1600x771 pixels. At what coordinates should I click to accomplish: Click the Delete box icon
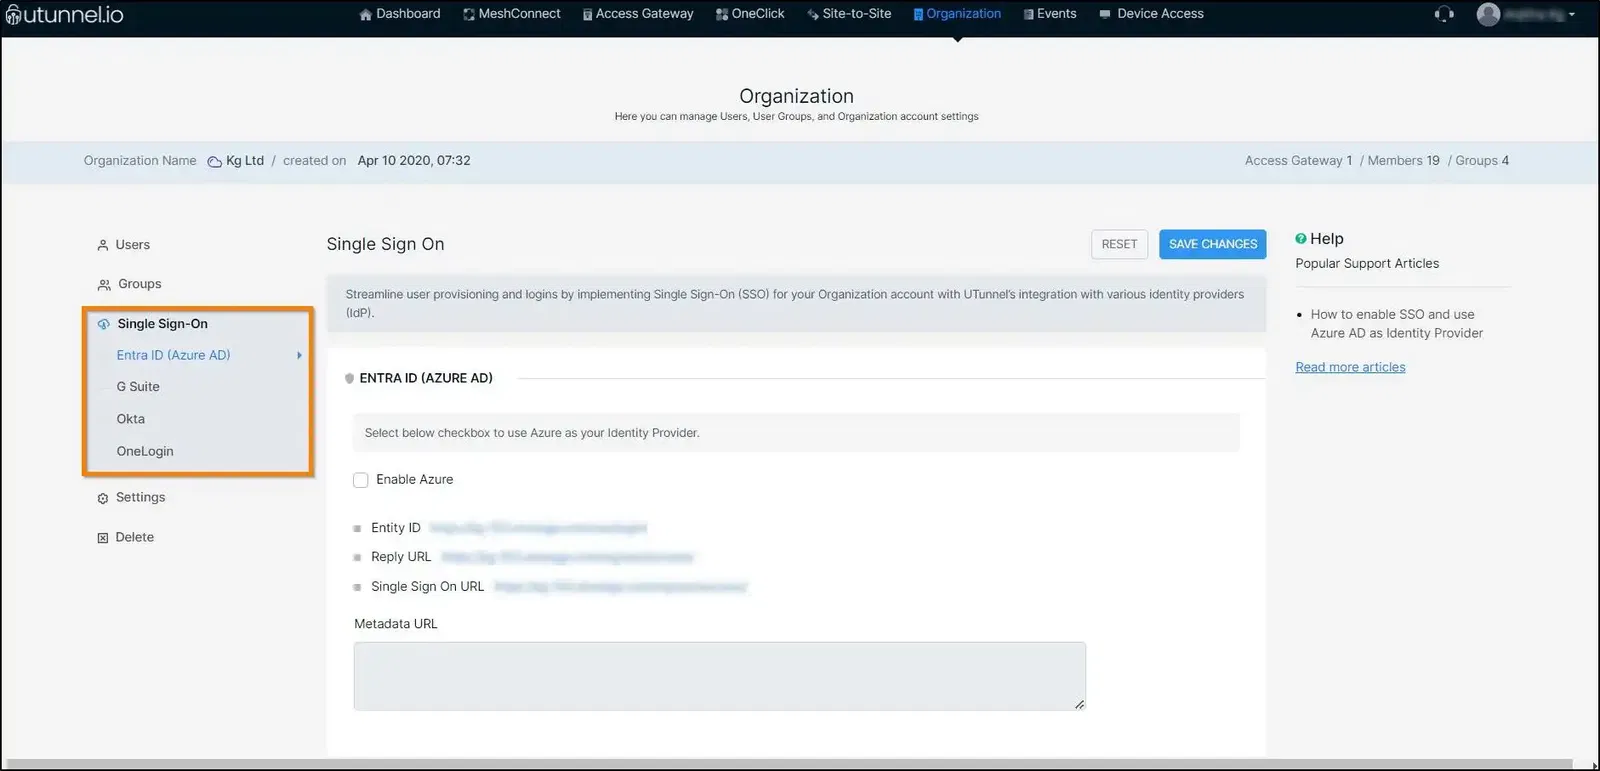[103, 538]
